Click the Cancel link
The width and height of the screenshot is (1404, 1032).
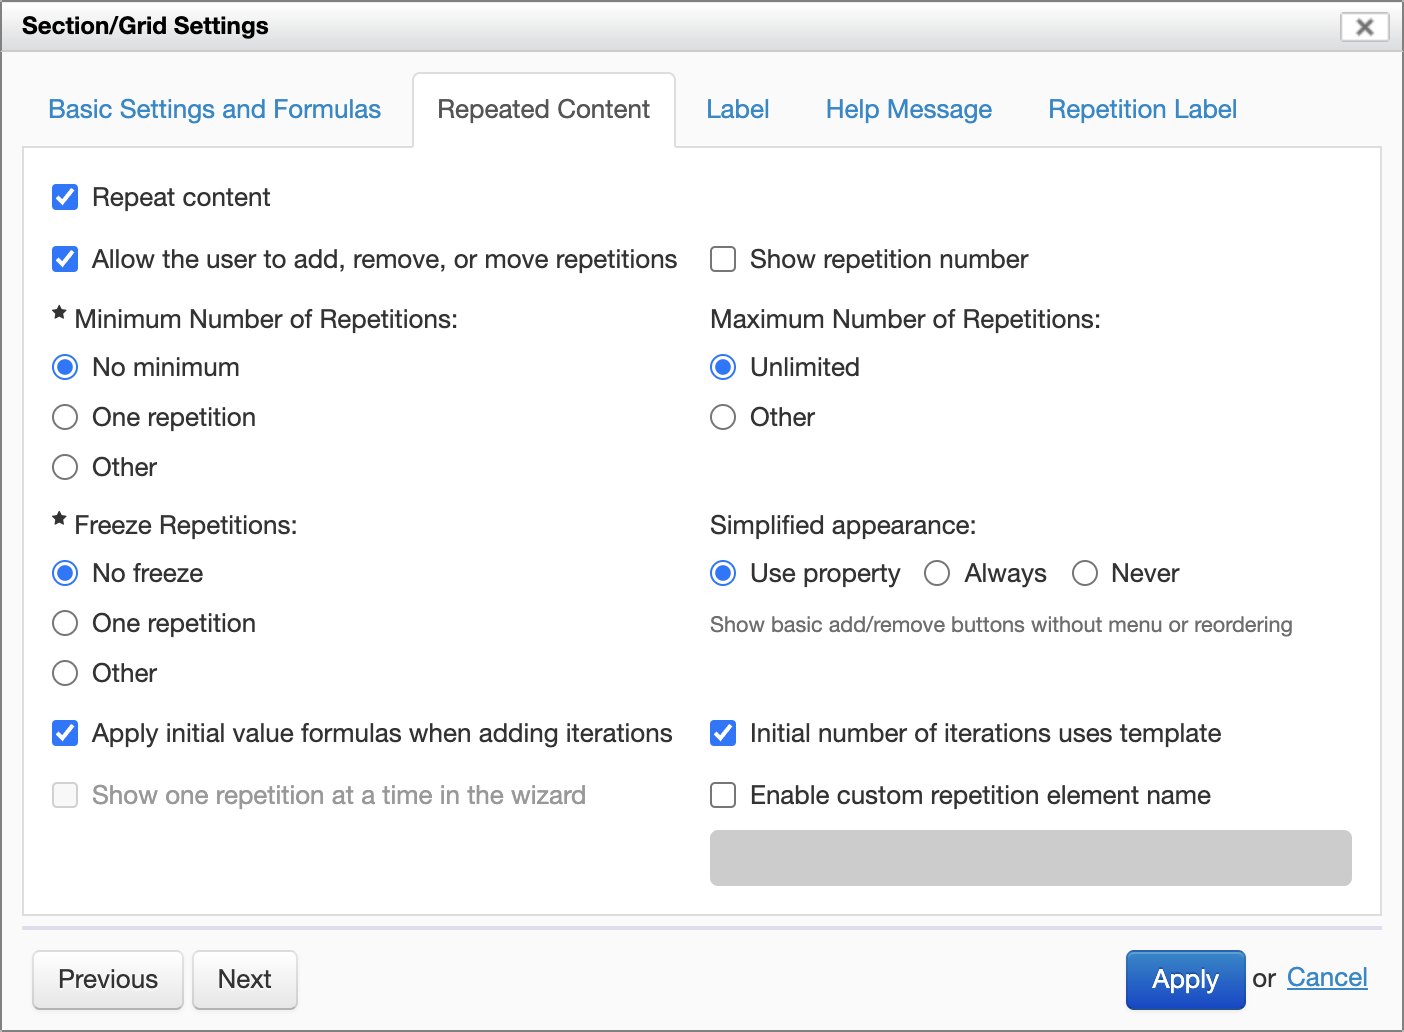(x=1327, y=977)
